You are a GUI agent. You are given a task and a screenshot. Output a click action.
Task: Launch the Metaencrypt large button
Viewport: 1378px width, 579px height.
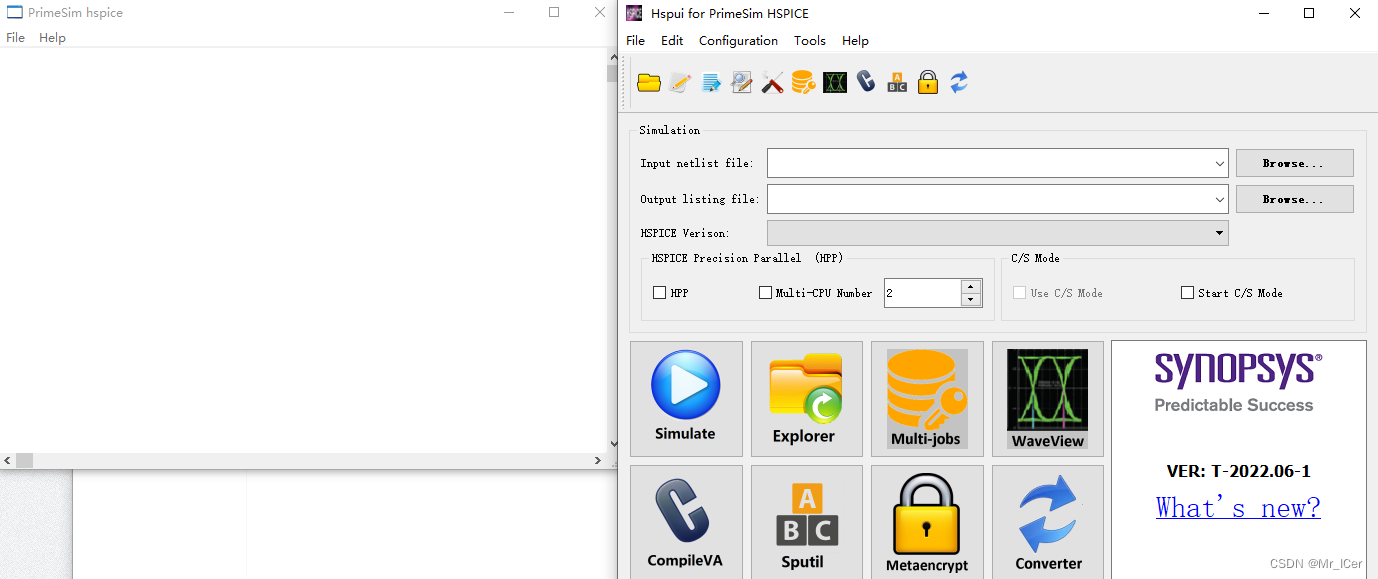(x=927, y=522)
